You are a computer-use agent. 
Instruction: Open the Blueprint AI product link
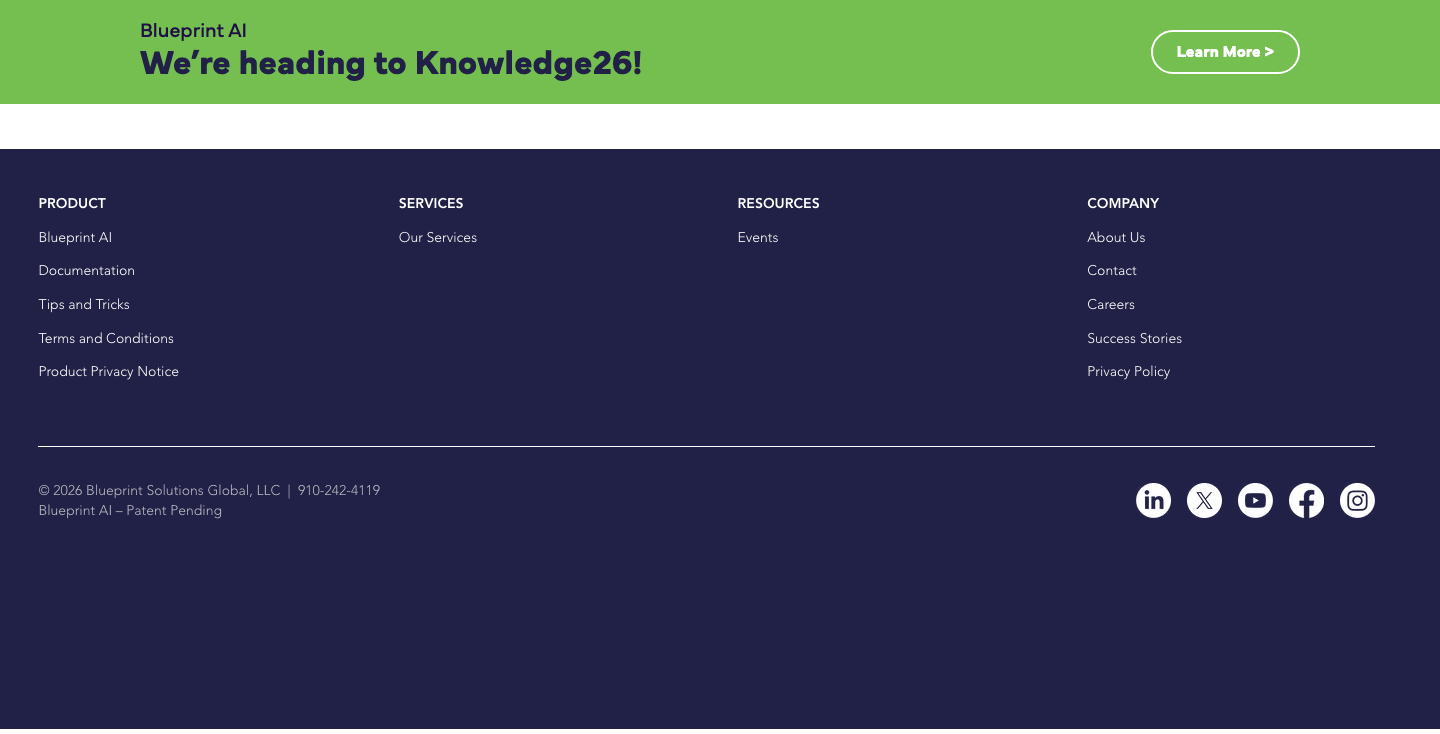pos(75,237)
